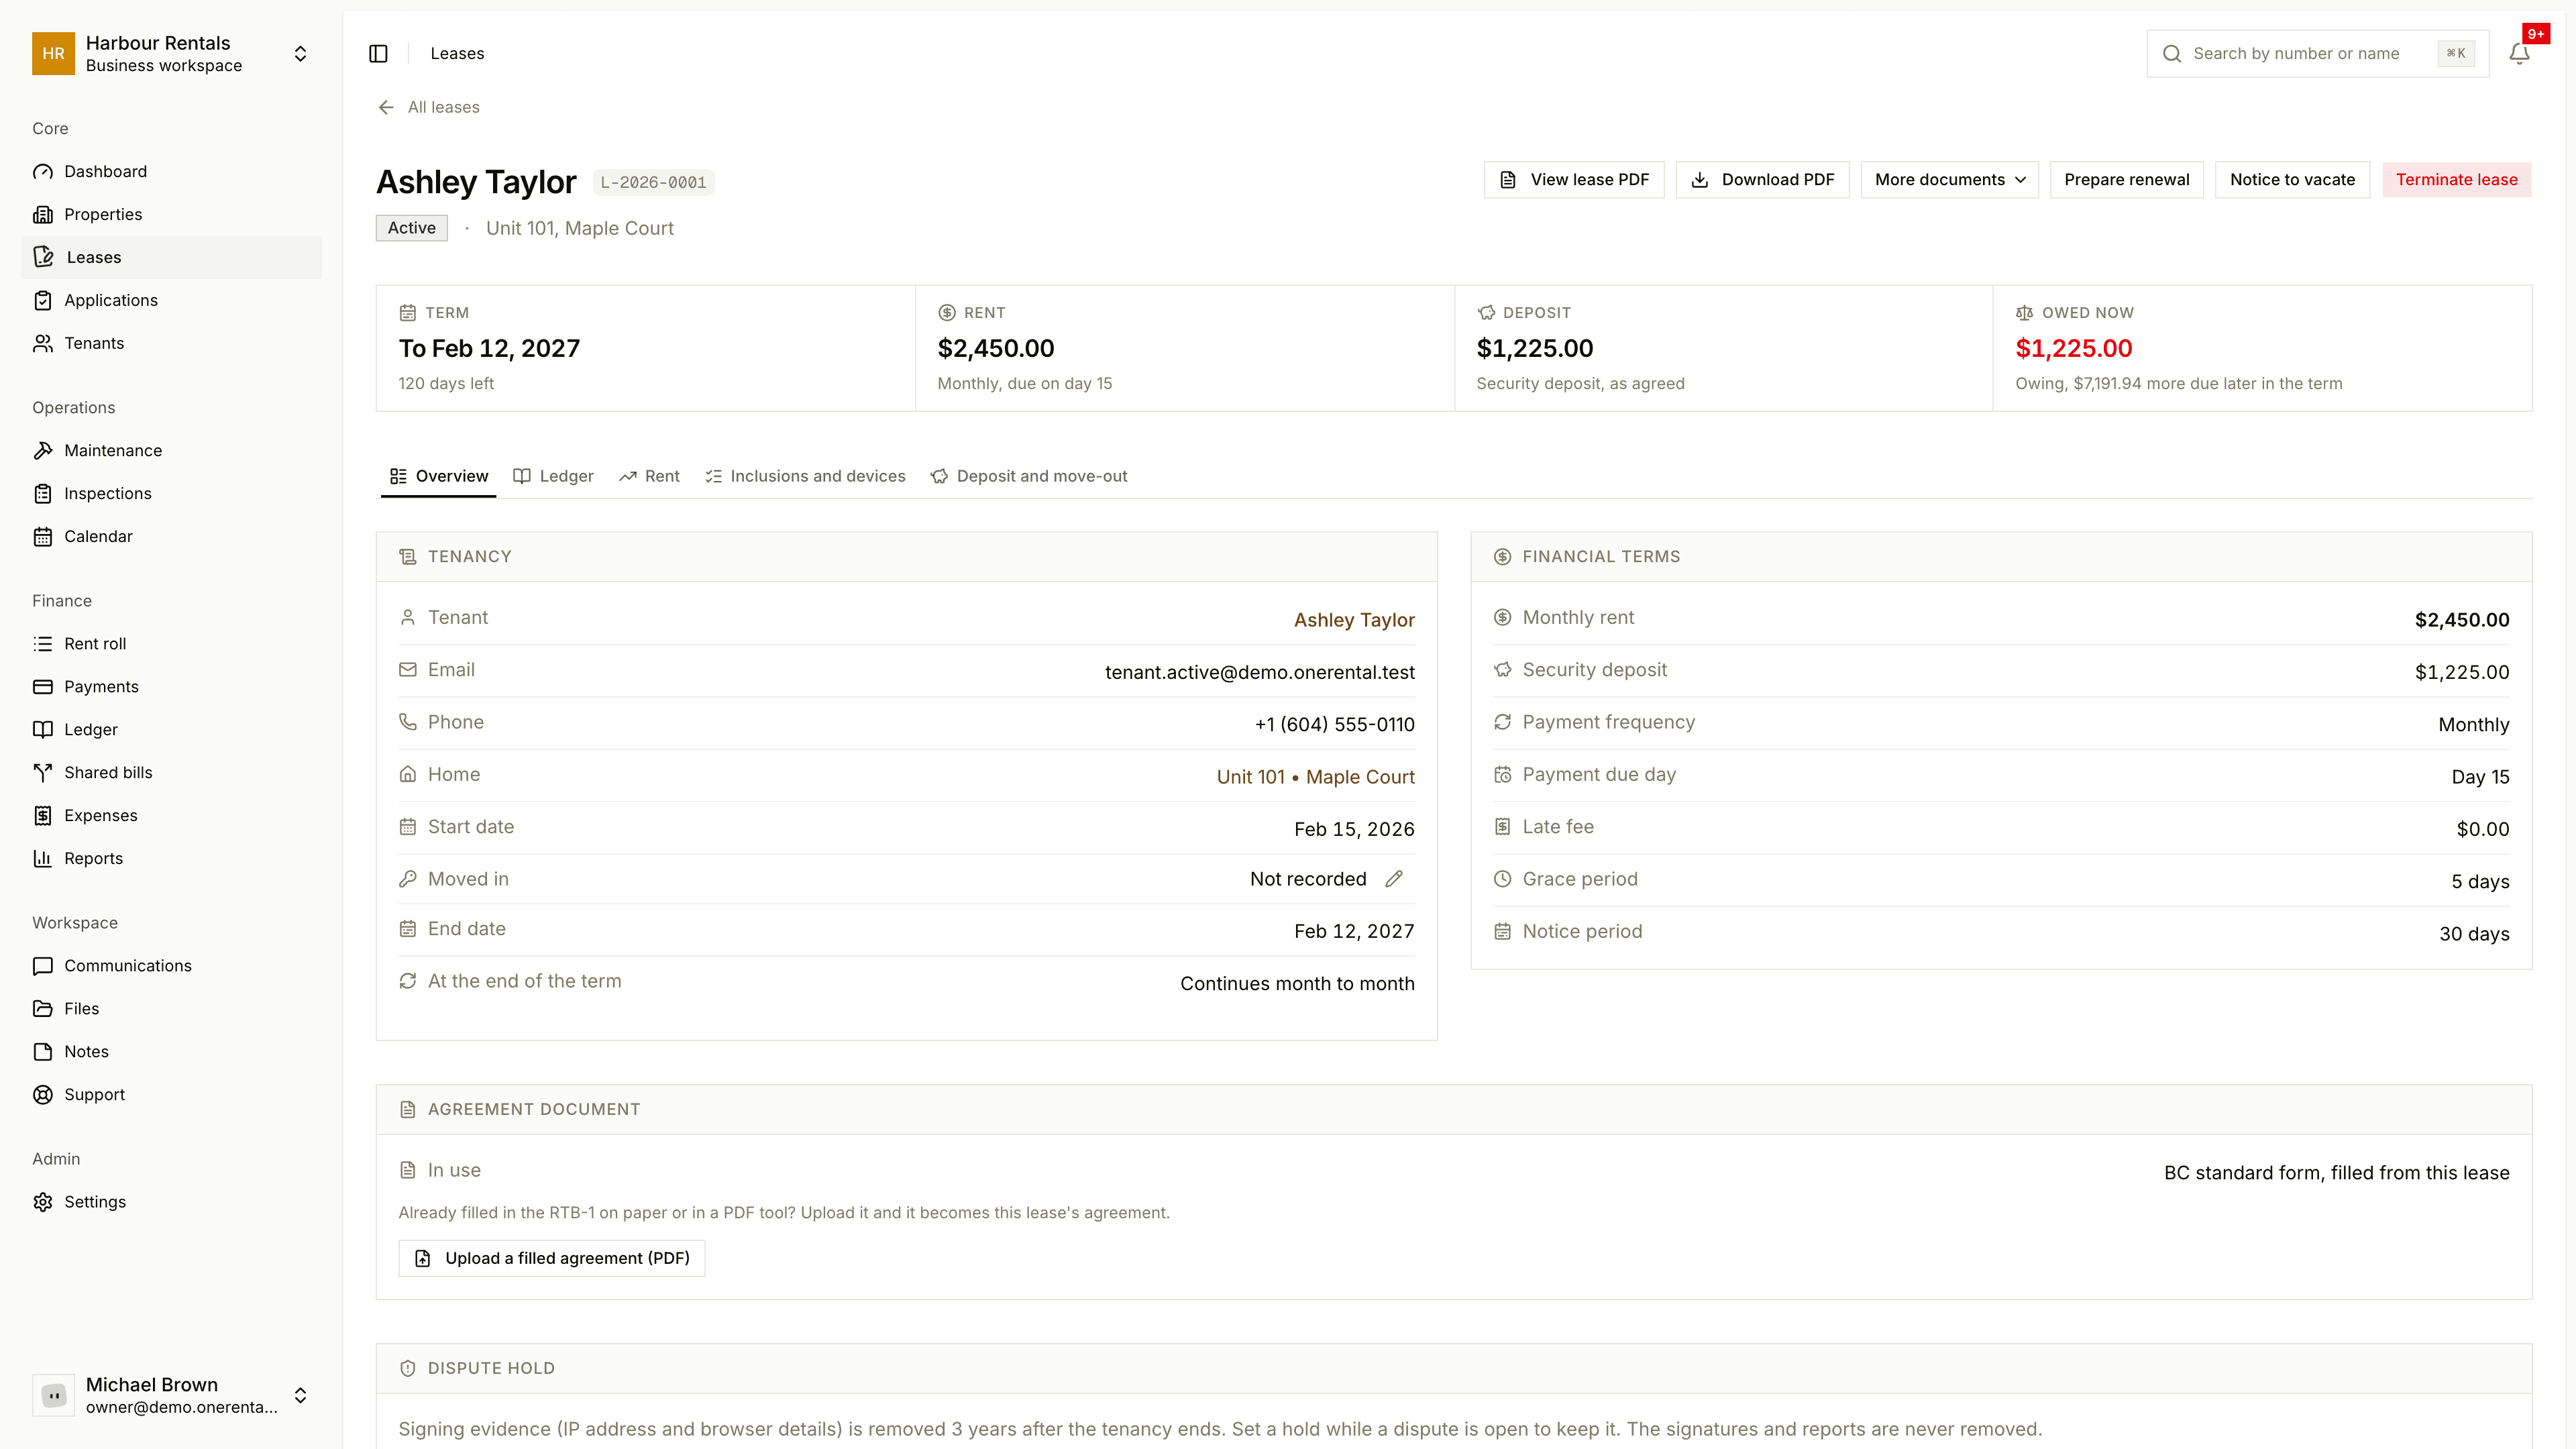2576x1449 pixels.
Task: Click the Terminate lease button
Action: [x=2456, y=180]
